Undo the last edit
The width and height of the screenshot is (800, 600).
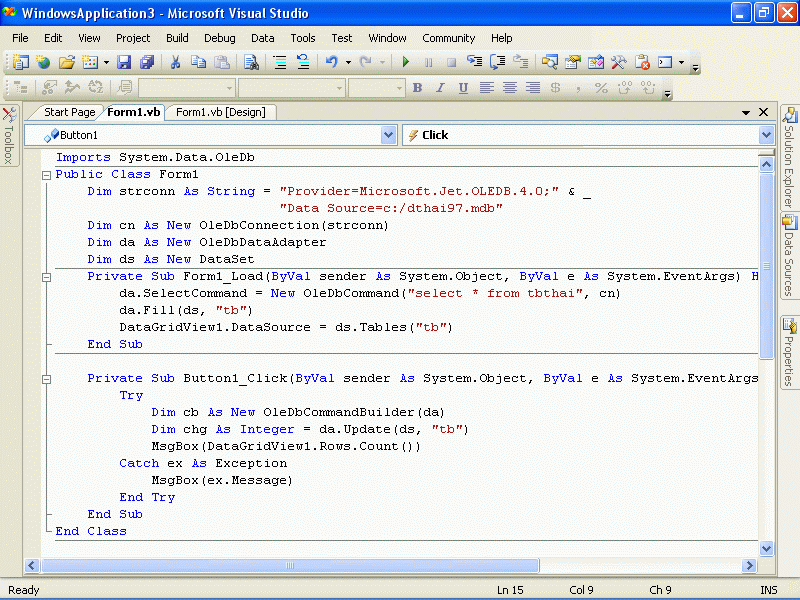[332, 62]
